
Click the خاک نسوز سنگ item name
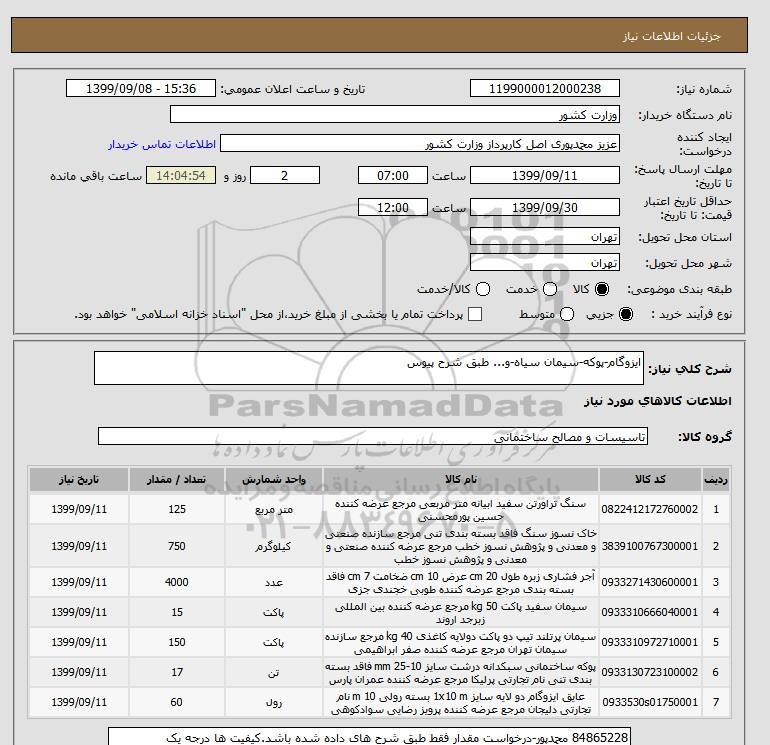pos(461,546)
